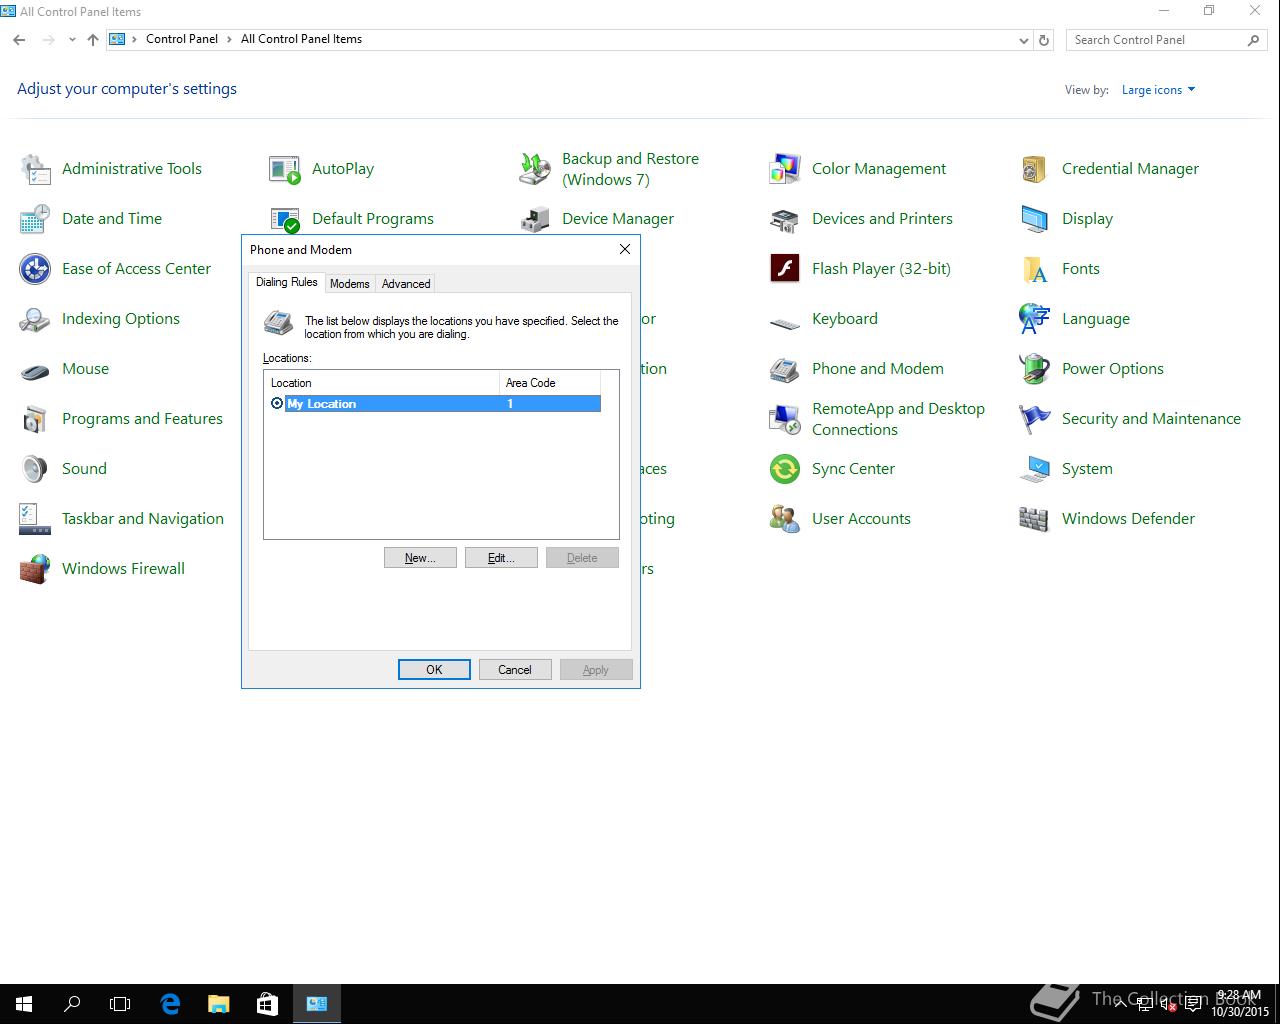Open taskbar search magnifier

[x=72, y=1004]
